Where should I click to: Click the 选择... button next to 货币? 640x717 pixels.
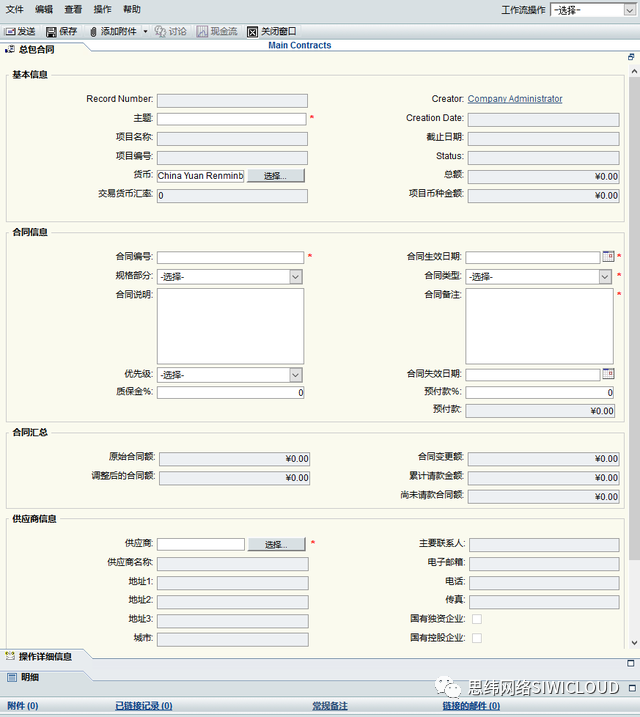276,176
